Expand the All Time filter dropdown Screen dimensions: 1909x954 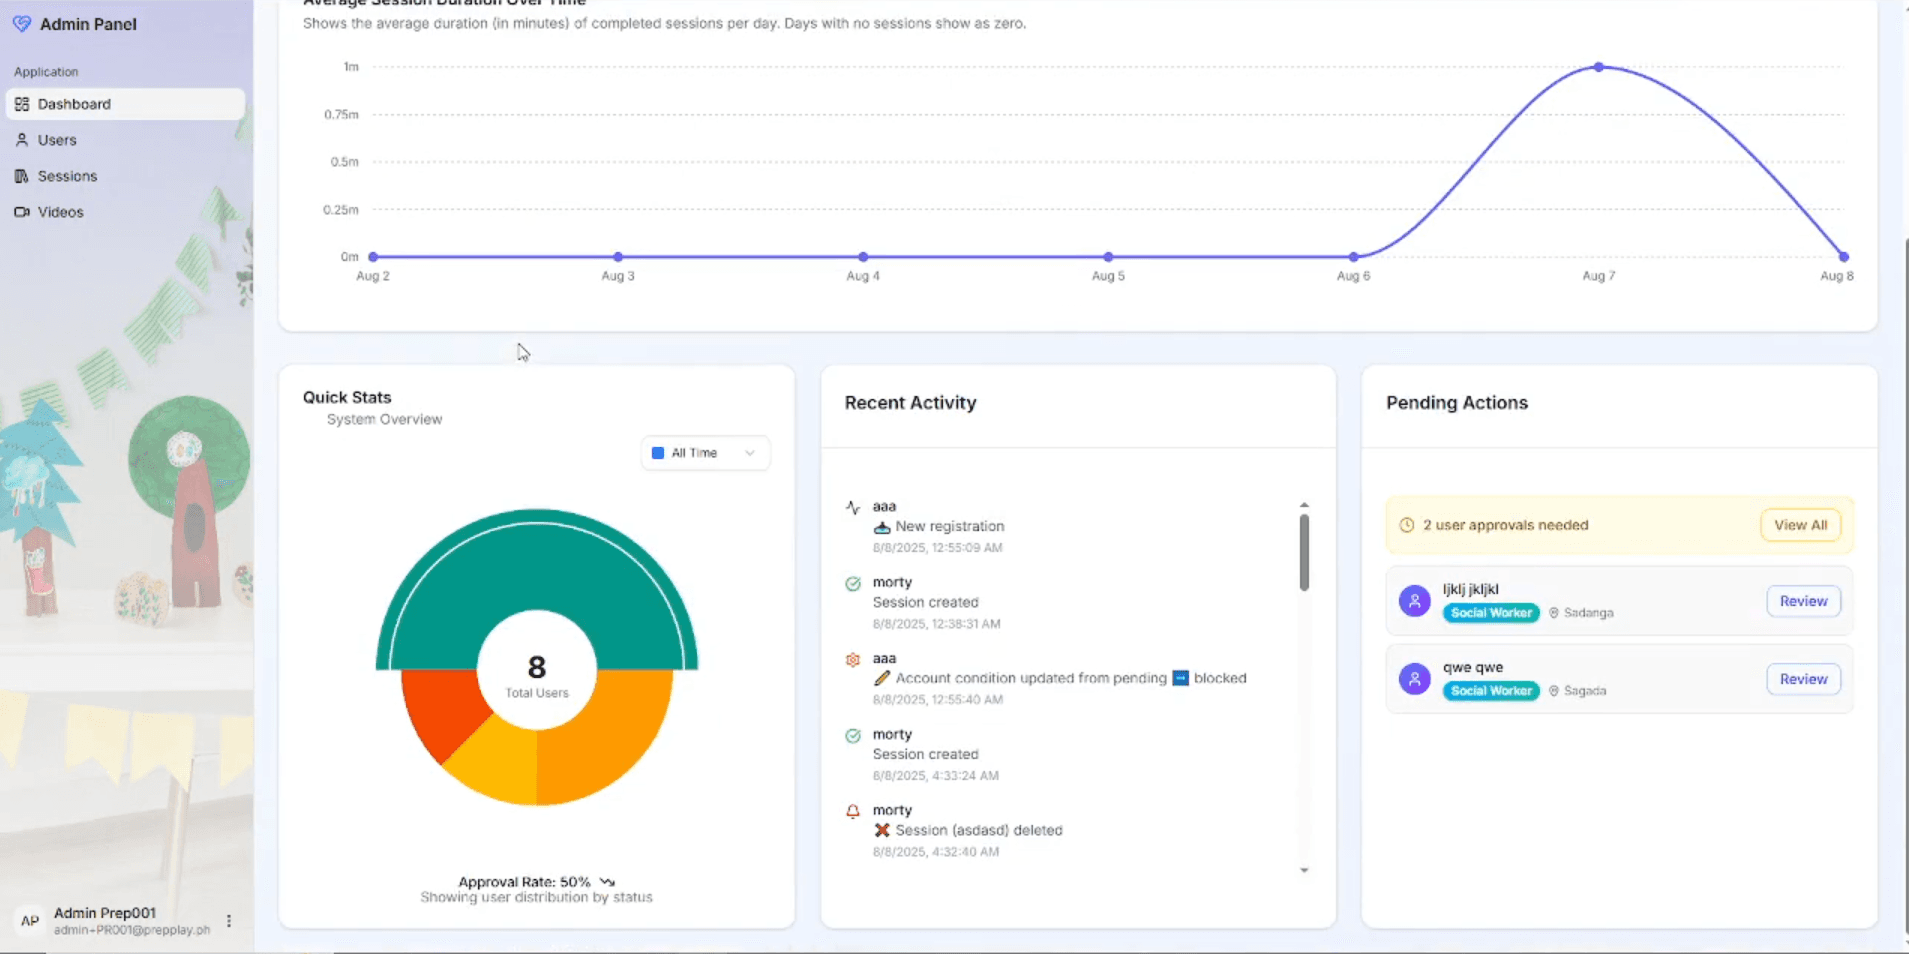click(705, 453)
